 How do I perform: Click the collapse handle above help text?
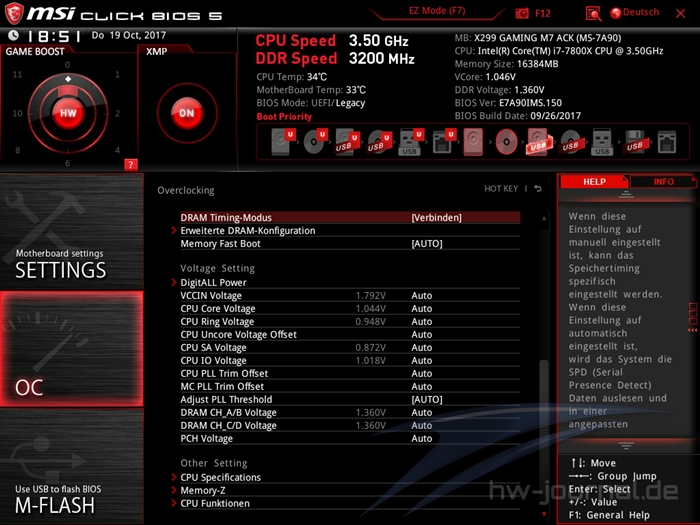[625, 195]
